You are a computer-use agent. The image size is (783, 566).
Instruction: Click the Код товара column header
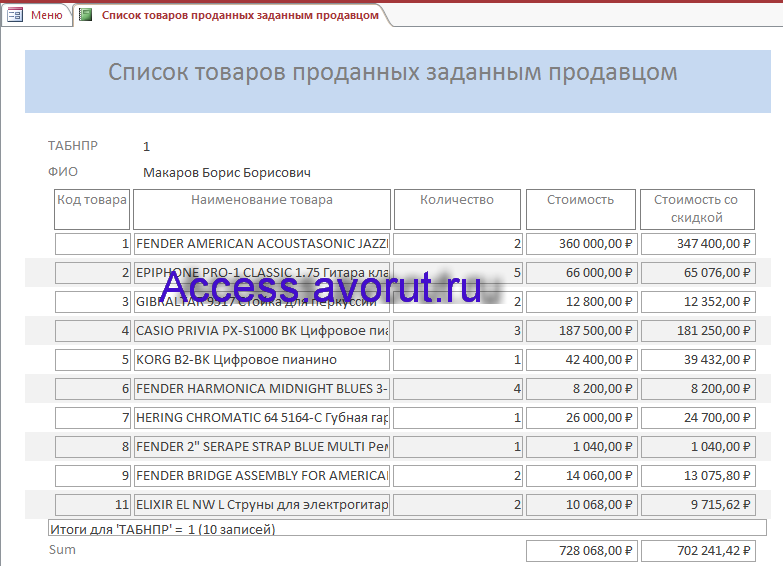click(x=92, y=209)
